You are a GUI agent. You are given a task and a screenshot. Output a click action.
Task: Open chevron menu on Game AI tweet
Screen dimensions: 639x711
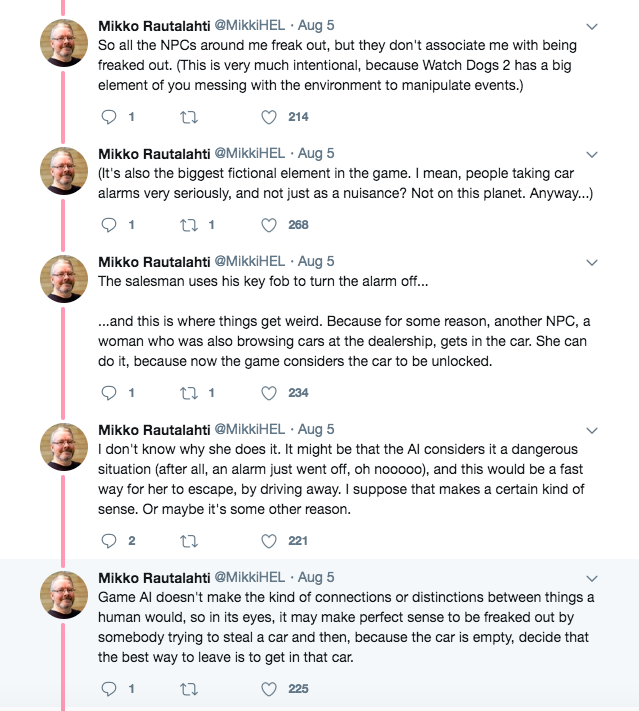(x=591, y=578)
